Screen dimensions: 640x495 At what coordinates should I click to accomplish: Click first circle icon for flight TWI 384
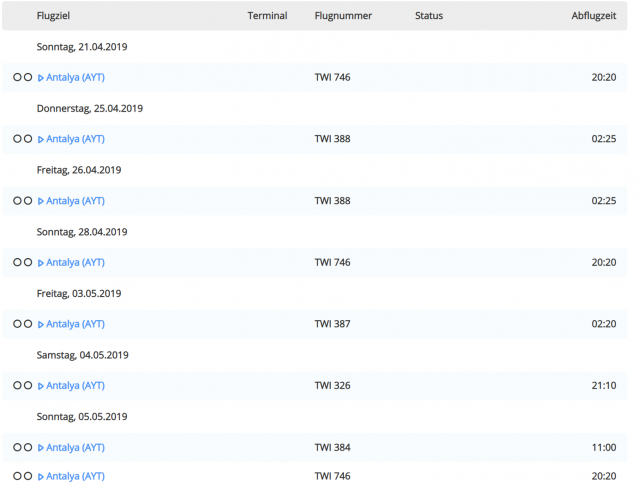(x=17, y=448)
